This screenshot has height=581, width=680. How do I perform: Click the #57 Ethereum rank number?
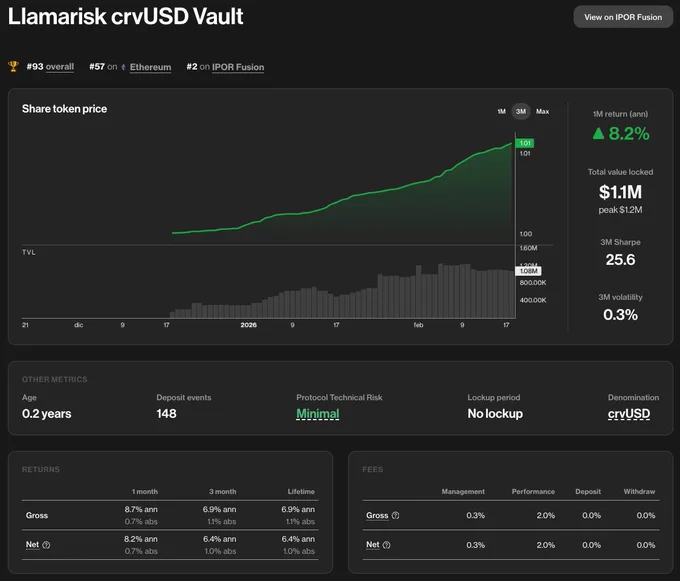coord(97,66)
